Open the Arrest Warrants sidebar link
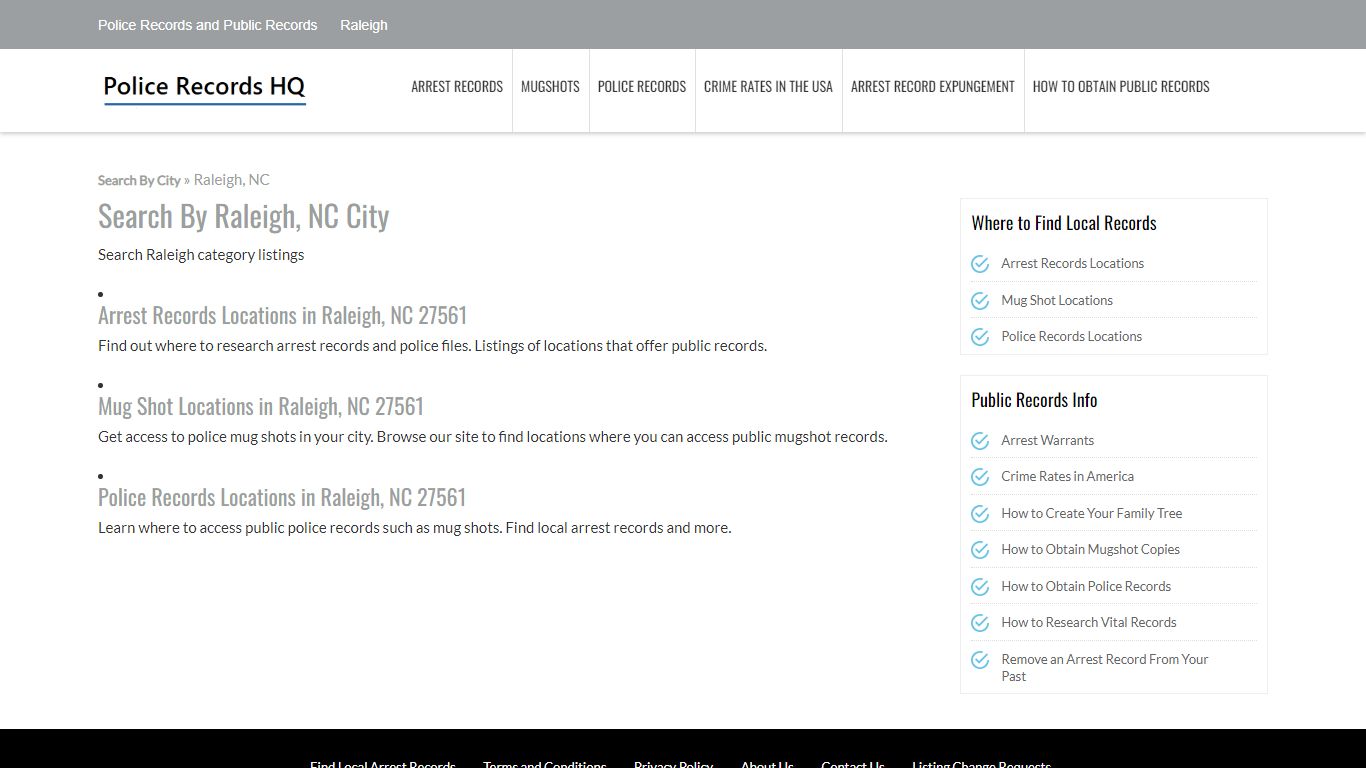Viewport: 1366px width, 768px height. pyautogui.click(x=1047, y=440)
